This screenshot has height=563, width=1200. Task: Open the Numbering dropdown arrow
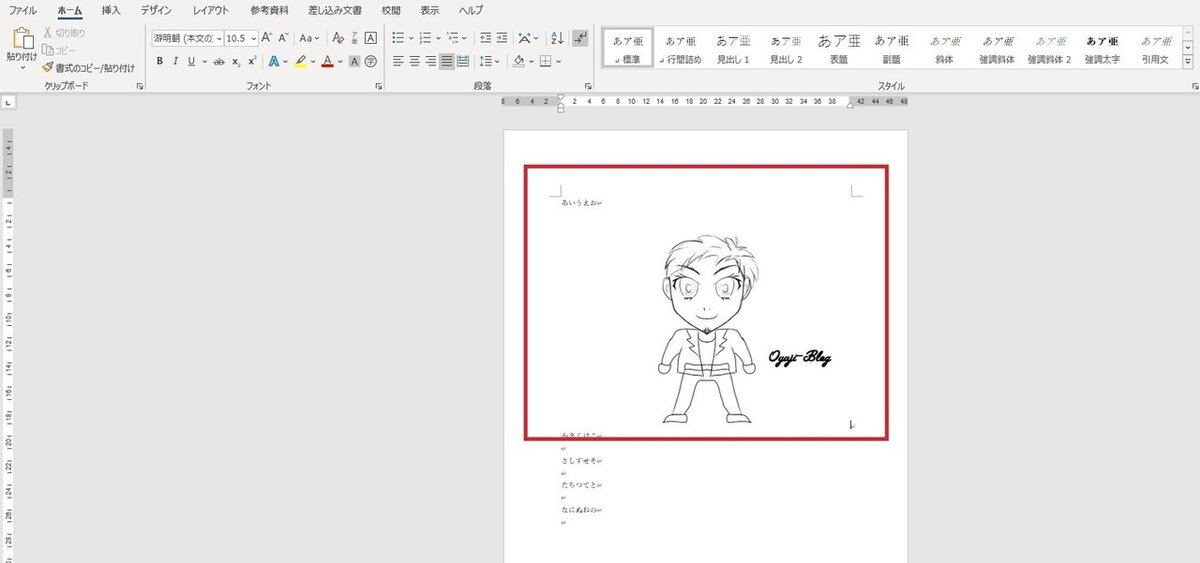click(x=438, y=38)
